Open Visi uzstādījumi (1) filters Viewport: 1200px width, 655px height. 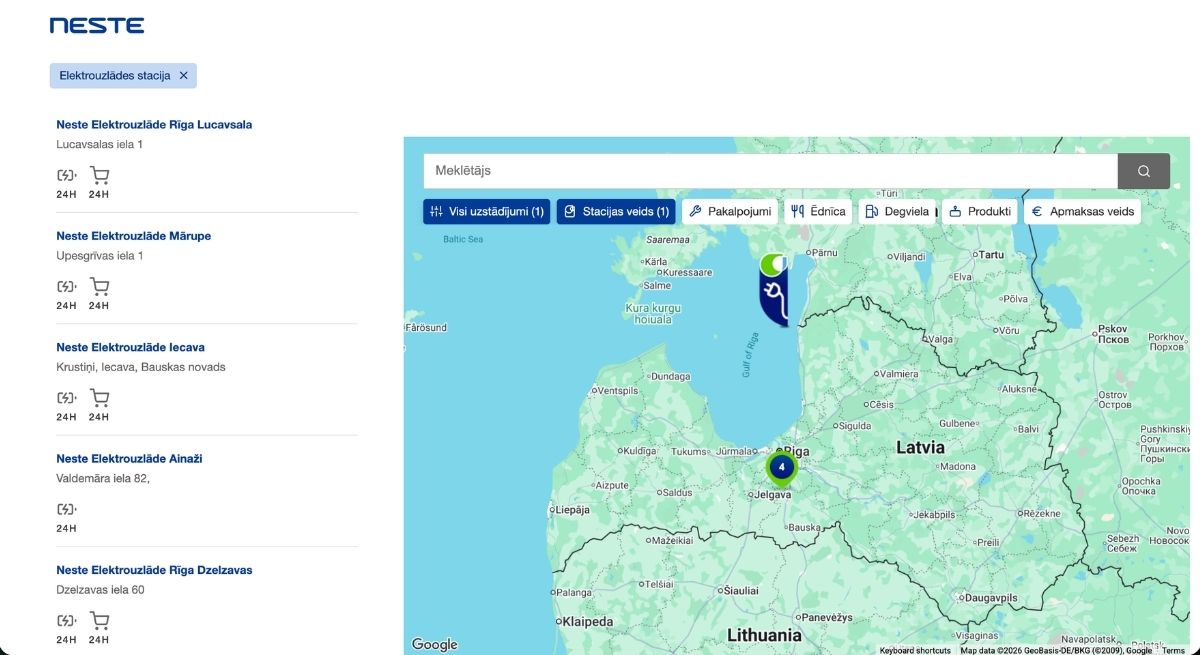tap(486, 212)
